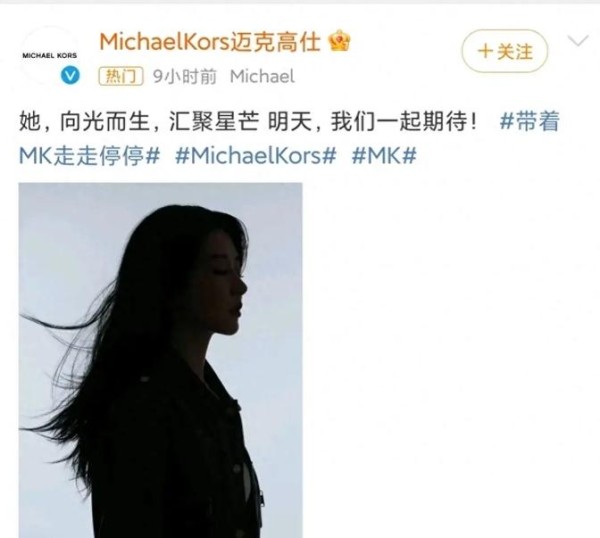The image size is (600, 538).
Task: Open the MichaelKors迈克高仕 account name
Action: pos(210,41)
